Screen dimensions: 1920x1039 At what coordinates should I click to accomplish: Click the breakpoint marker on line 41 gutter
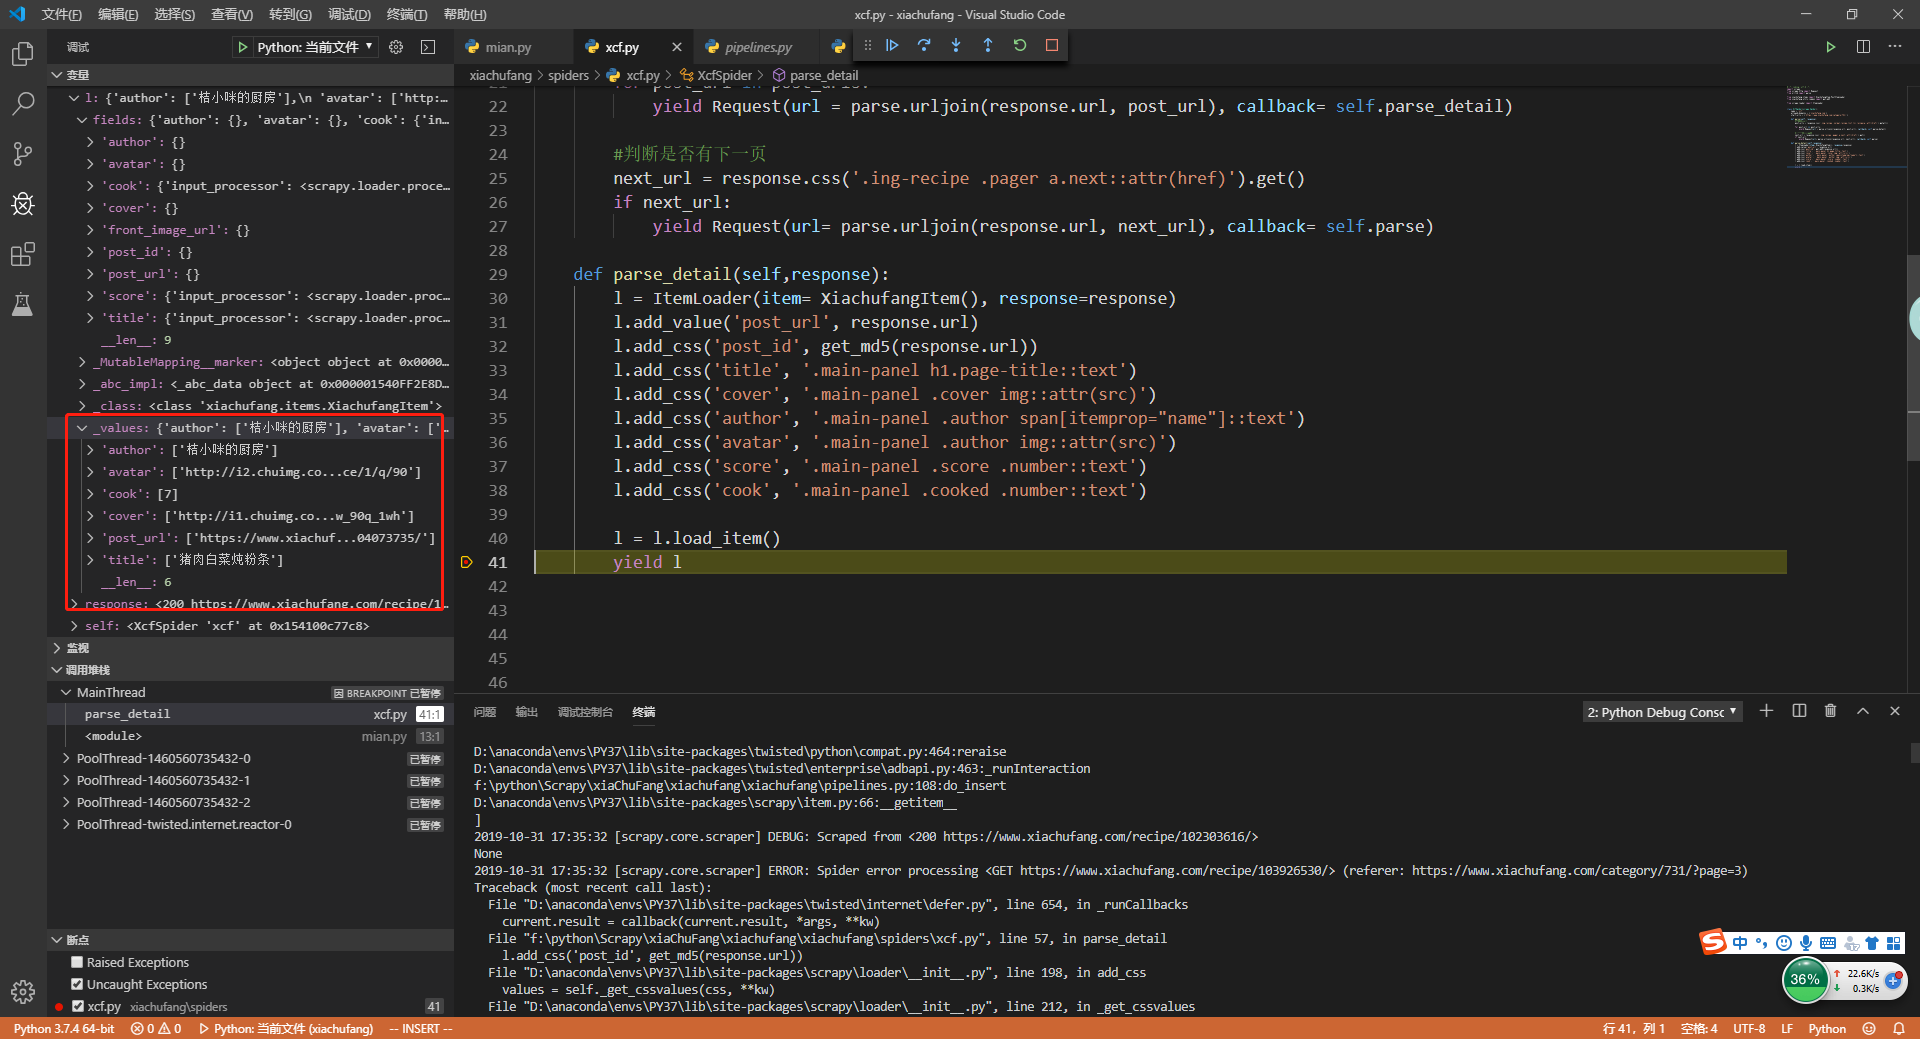pyautogui.click(x=466, y=562)
